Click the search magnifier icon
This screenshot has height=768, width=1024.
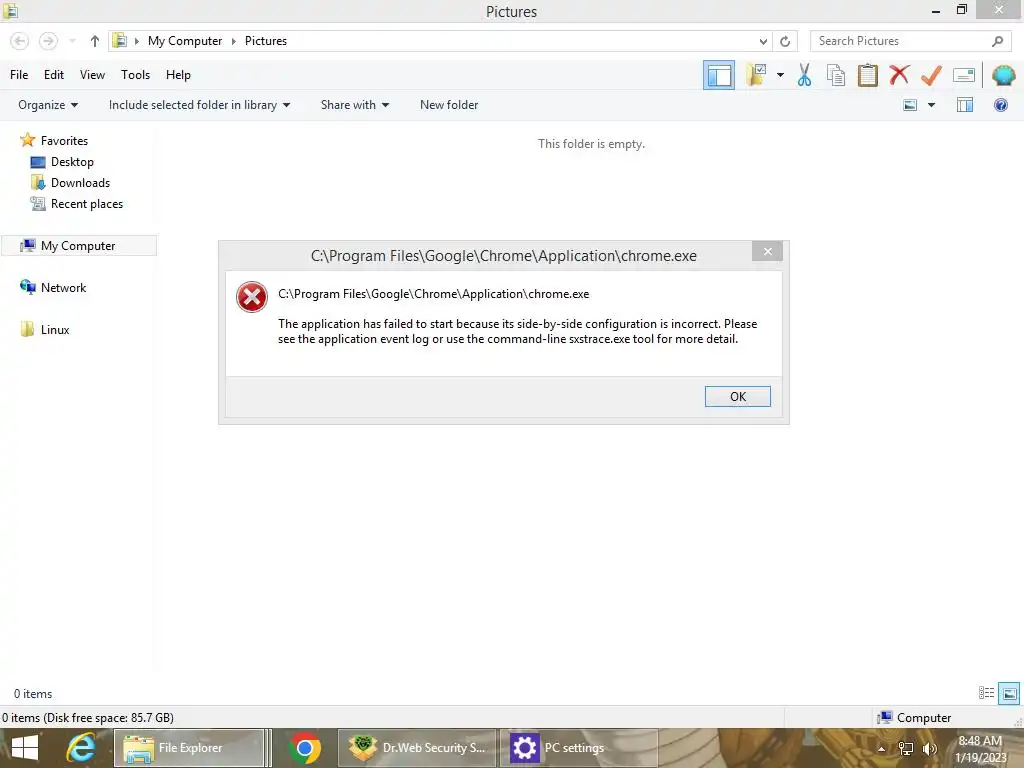coord(997,41)
